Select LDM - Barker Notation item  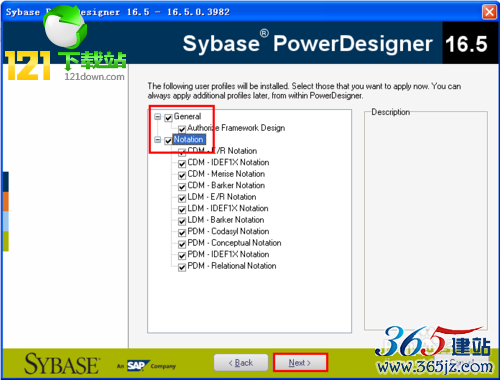point(226,220)
